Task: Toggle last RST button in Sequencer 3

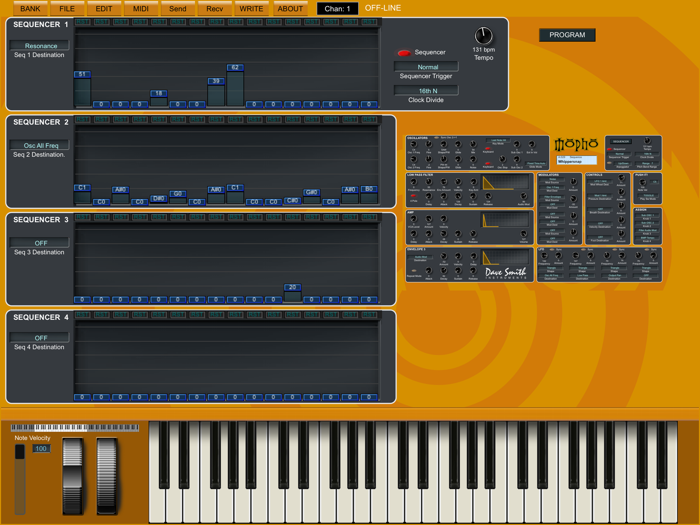Action: click(x=369, y=217)
